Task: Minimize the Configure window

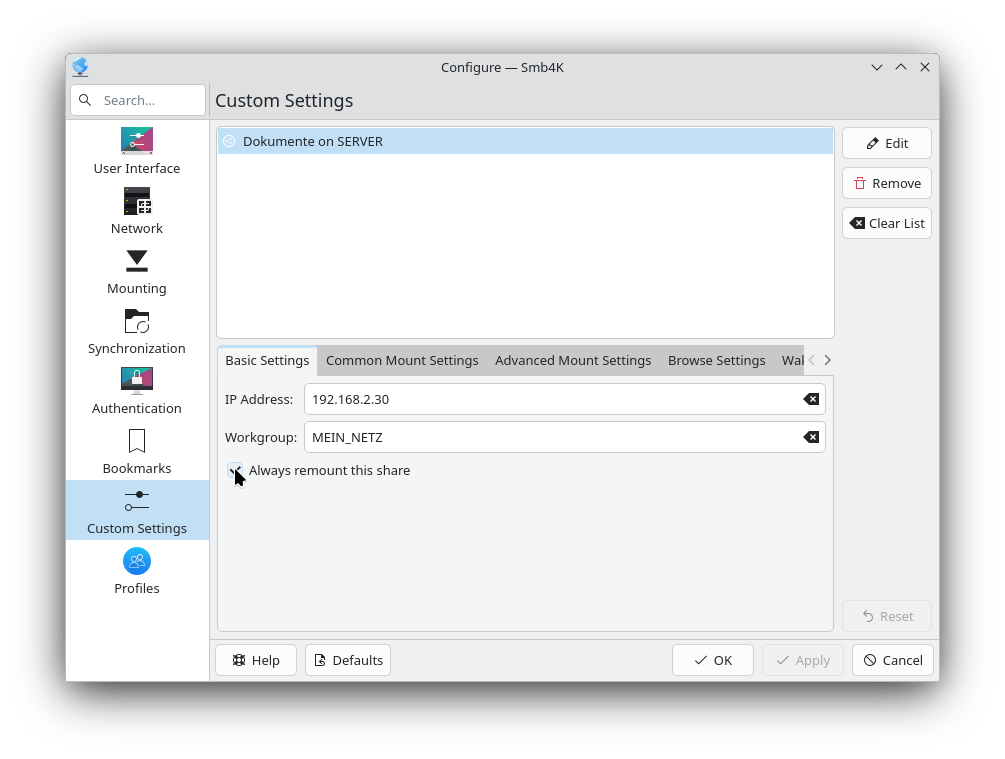Action: [x=877, y=67]
